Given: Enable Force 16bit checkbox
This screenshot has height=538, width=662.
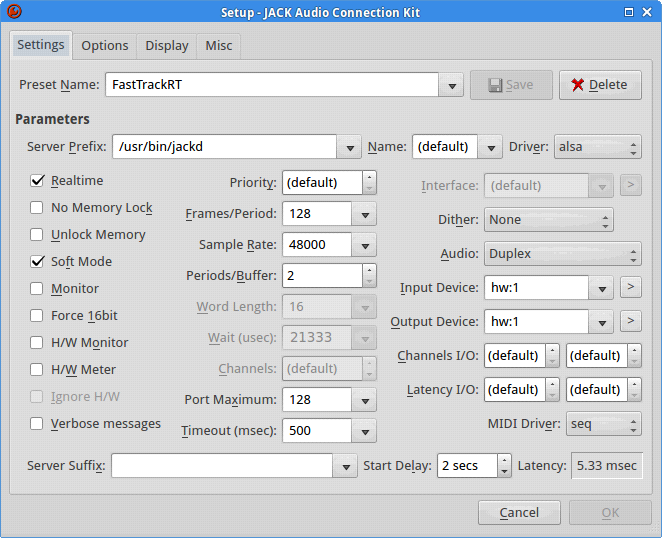Looking at the screenshot, I should 37,316.
